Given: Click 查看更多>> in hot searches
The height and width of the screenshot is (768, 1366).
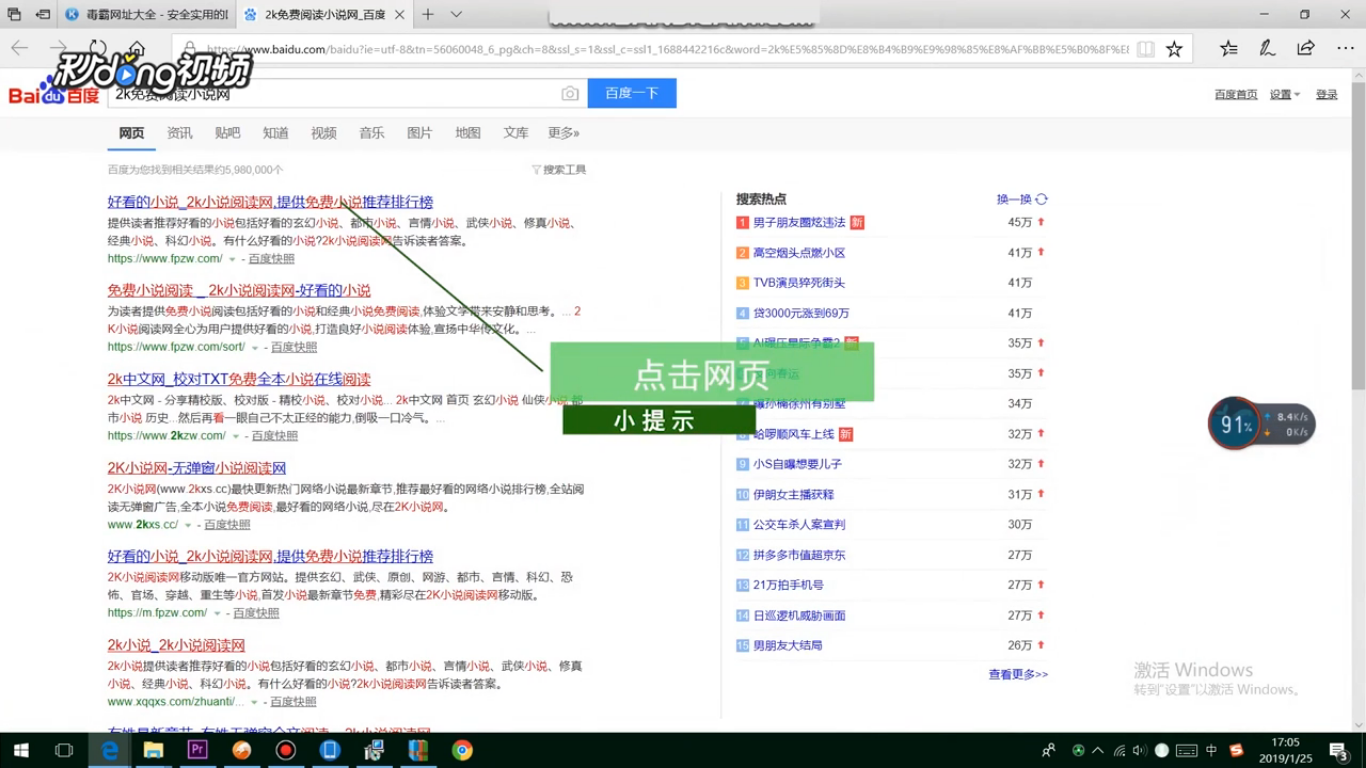Looking at the screenshot, I should pos(1018,674).
